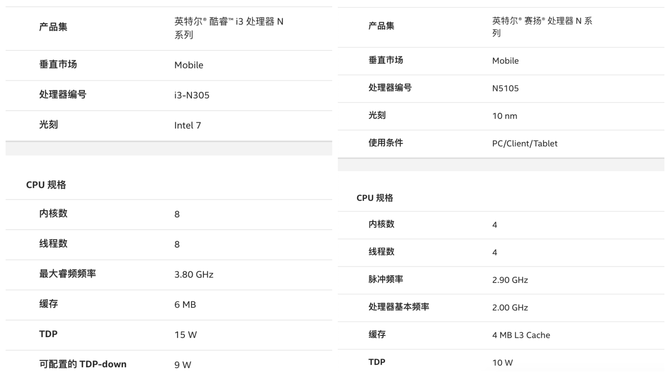Click the i3-N305 processor number value
The image size is (670, 377).
[x=192, y=95]
